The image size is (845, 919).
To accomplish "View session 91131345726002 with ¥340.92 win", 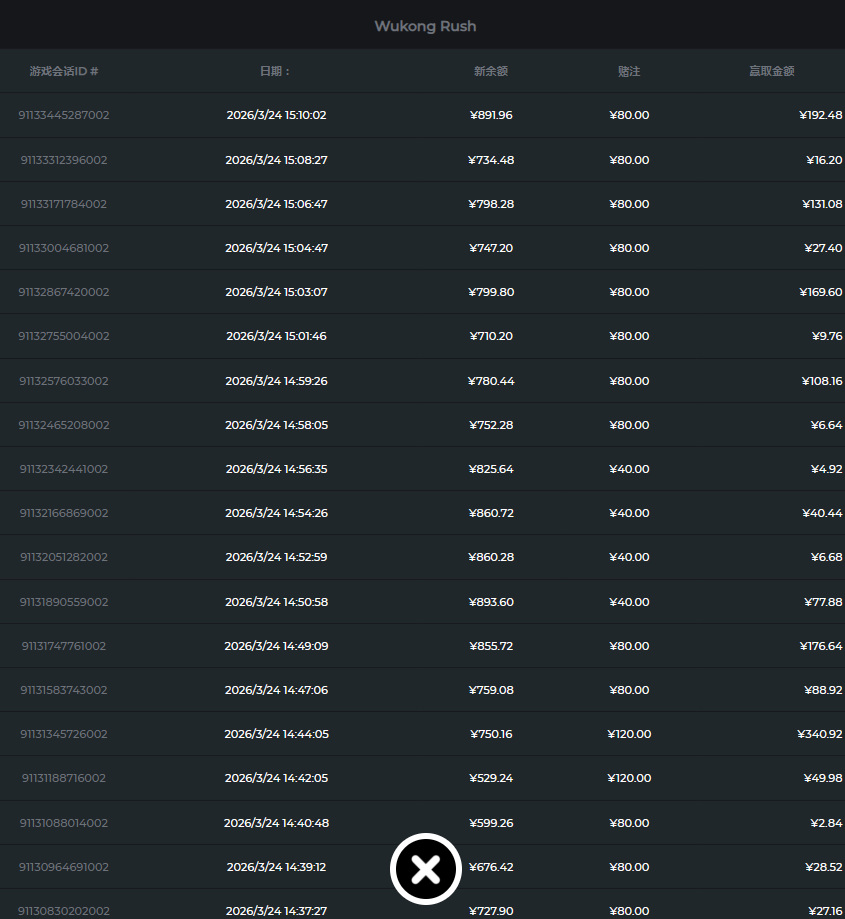I will pos(64,734).
